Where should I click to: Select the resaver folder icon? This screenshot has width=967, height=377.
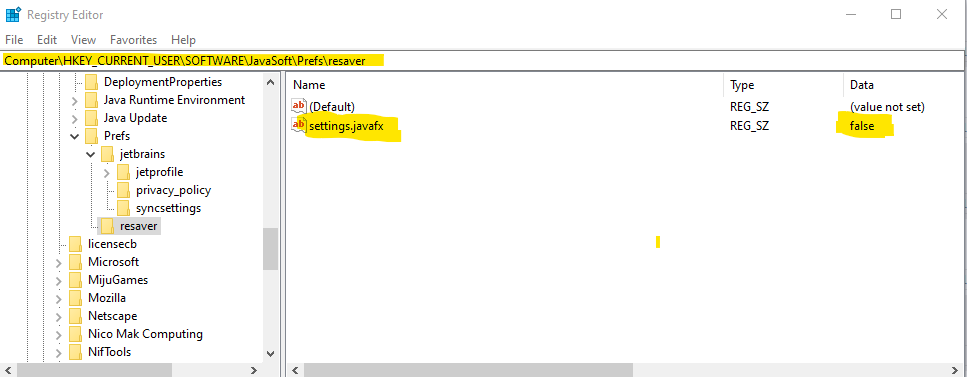pos(107,226)
